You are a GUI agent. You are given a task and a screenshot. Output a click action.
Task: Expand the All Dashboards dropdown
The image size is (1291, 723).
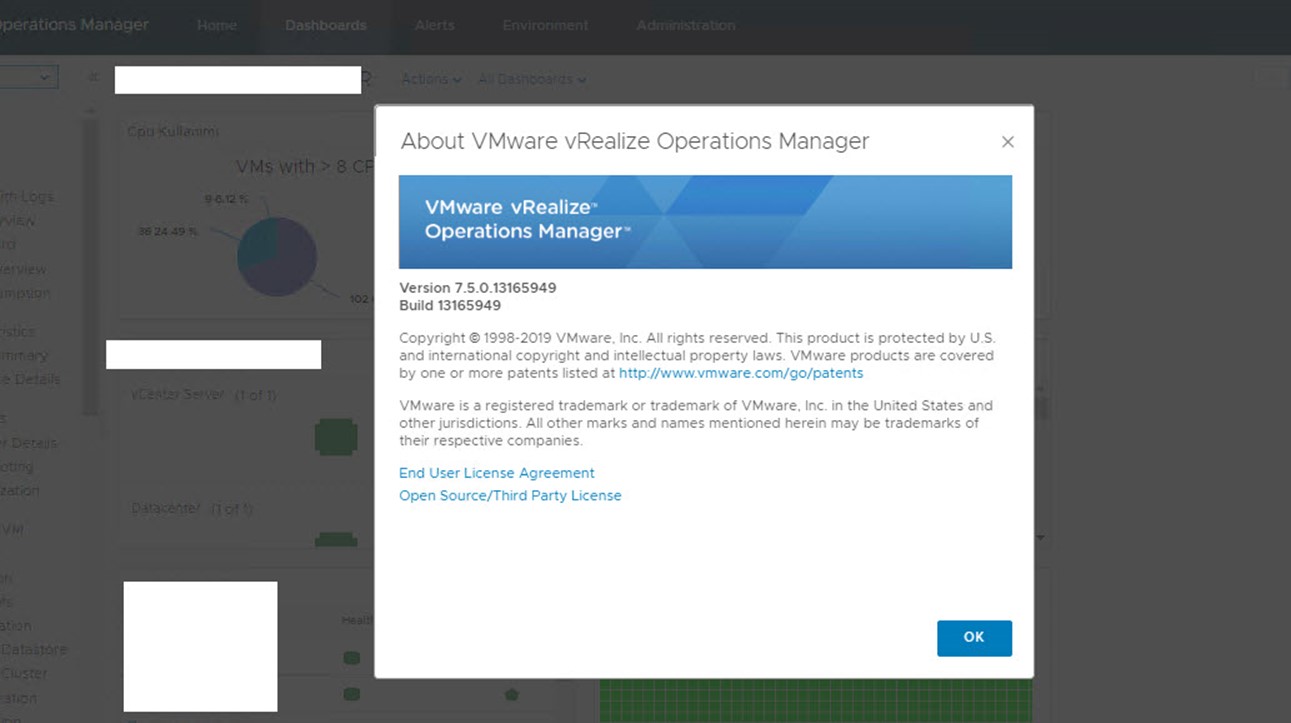(x=532, y=79)
